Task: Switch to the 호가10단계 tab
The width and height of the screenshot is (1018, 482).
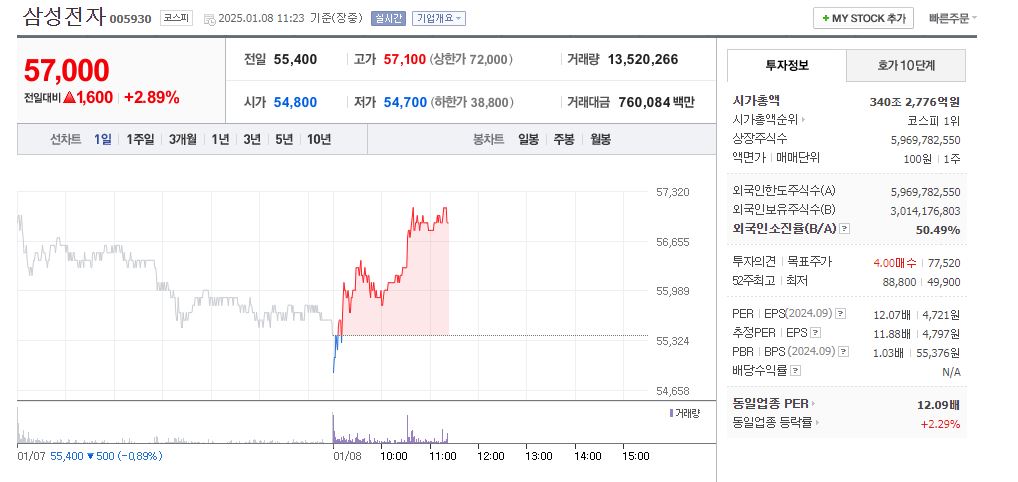Action: click(x=906, y=65)
